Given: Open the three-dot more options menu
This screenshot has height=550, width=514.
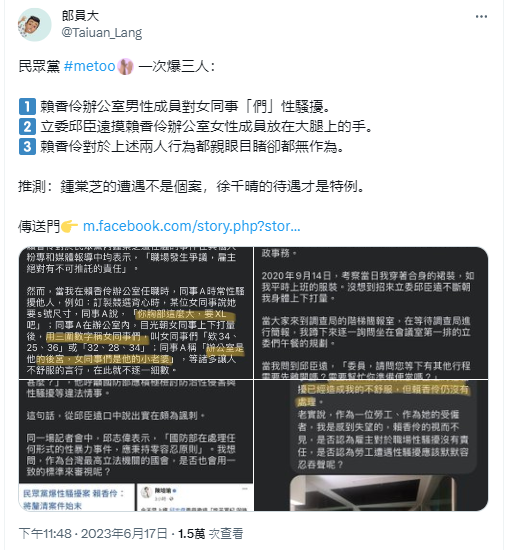Looking at the screenshot, I should pyautogui.click(x=481, y=16).
